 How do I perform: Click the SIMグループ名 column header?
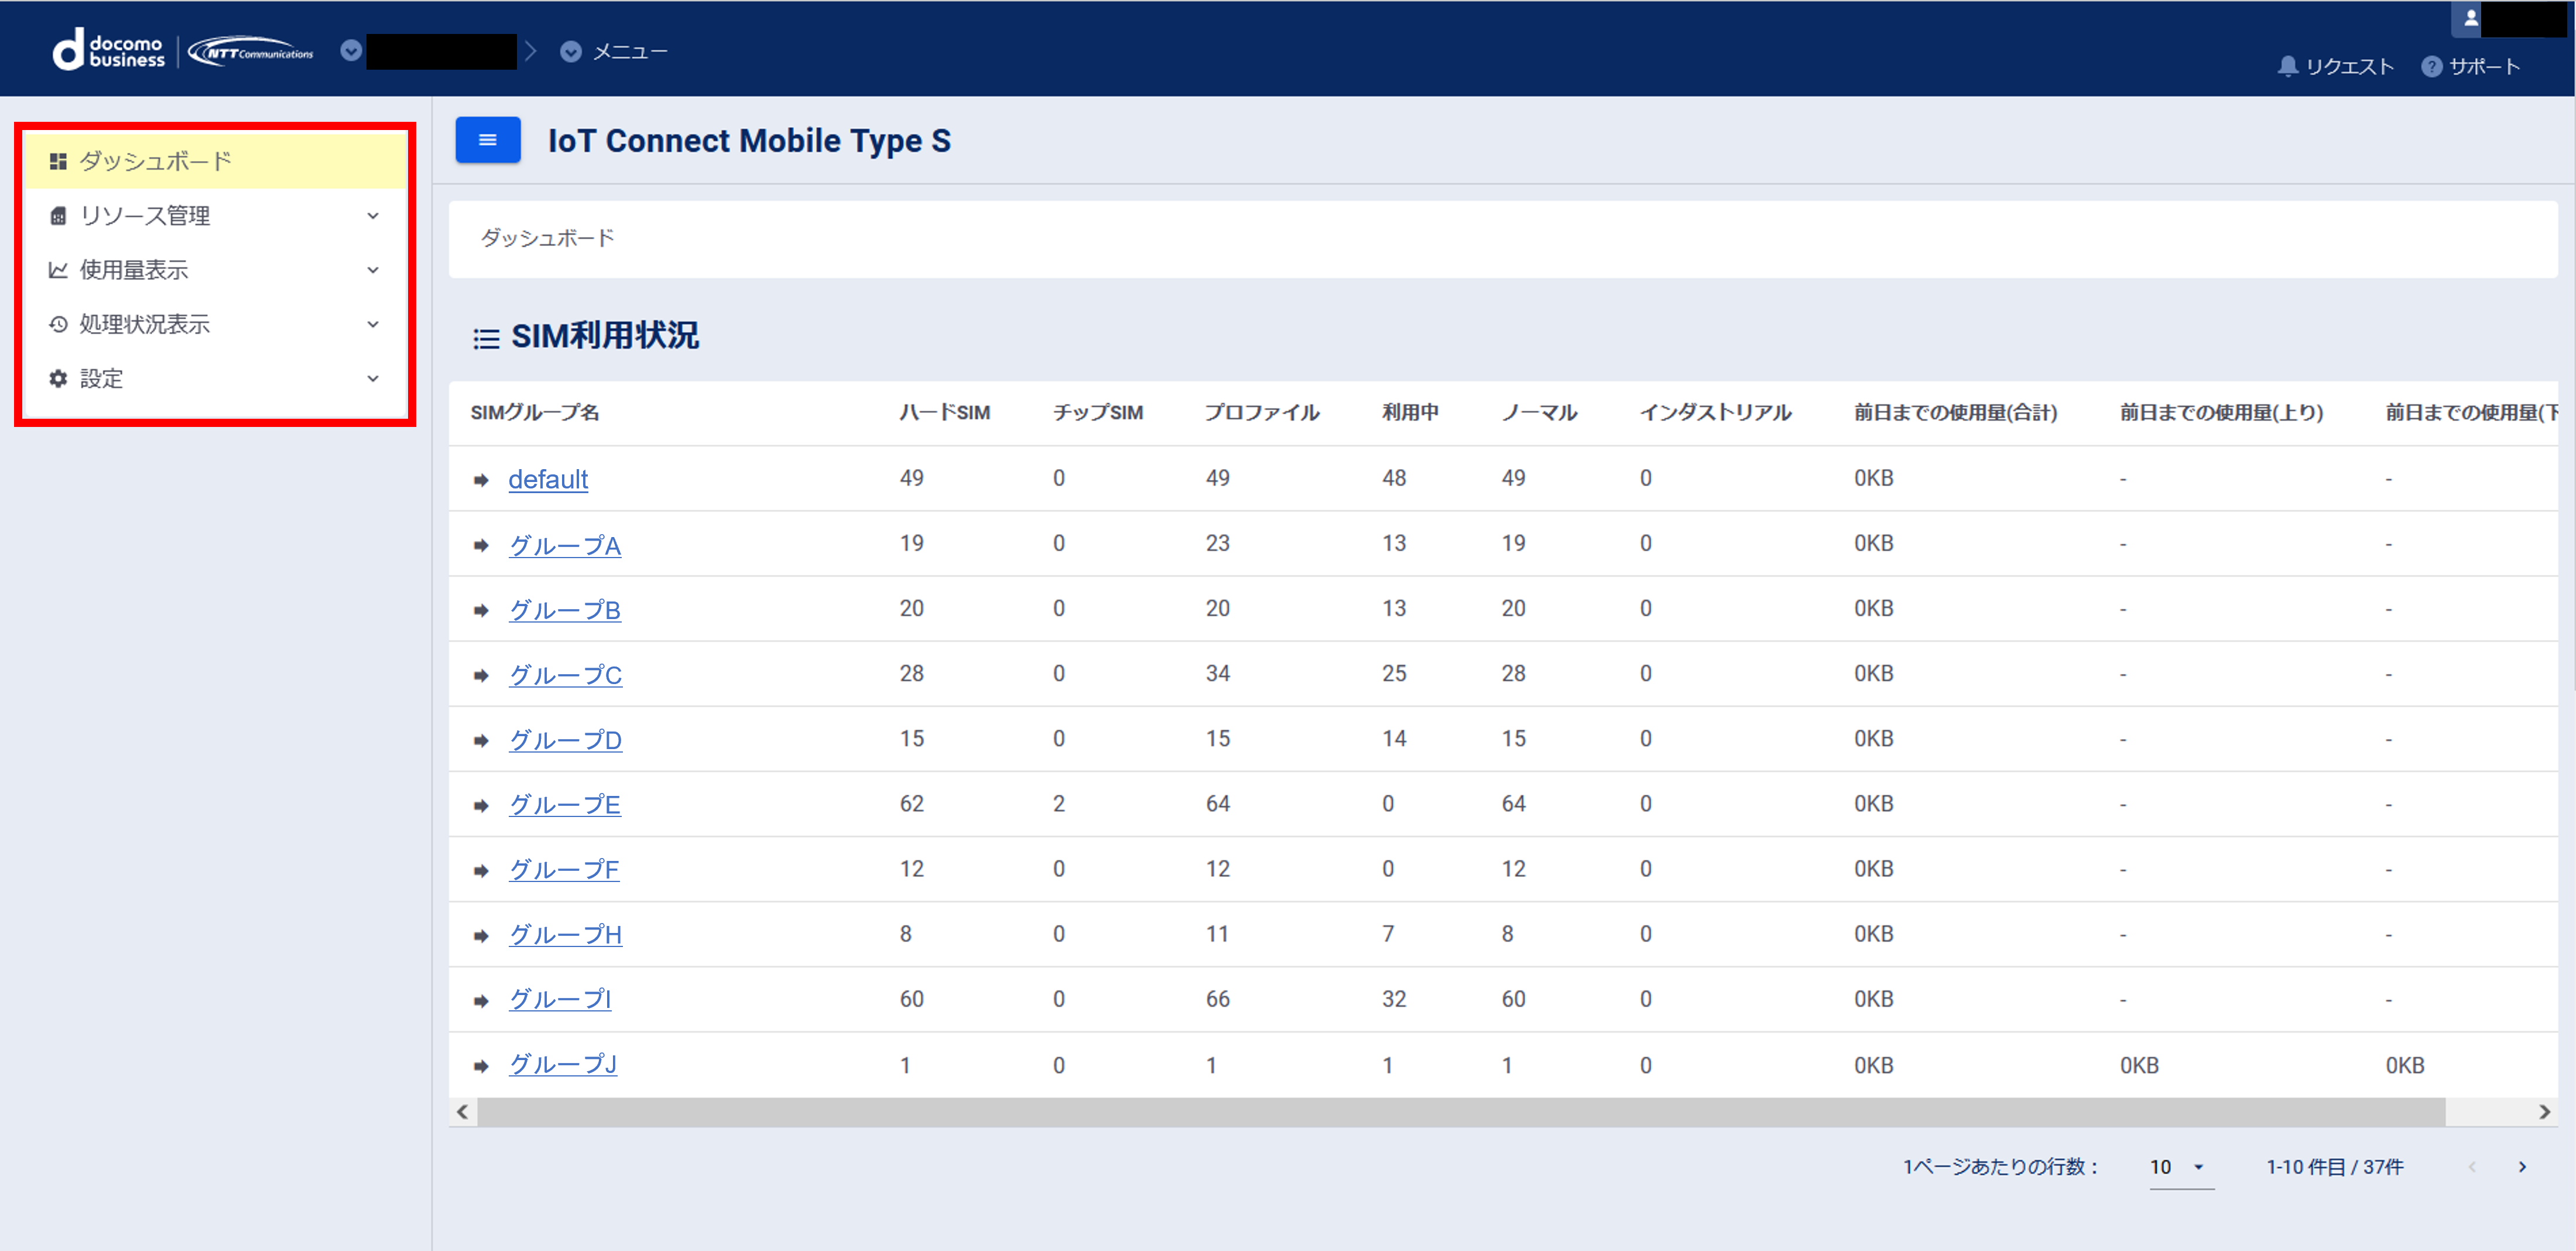(x=535, y=413)
